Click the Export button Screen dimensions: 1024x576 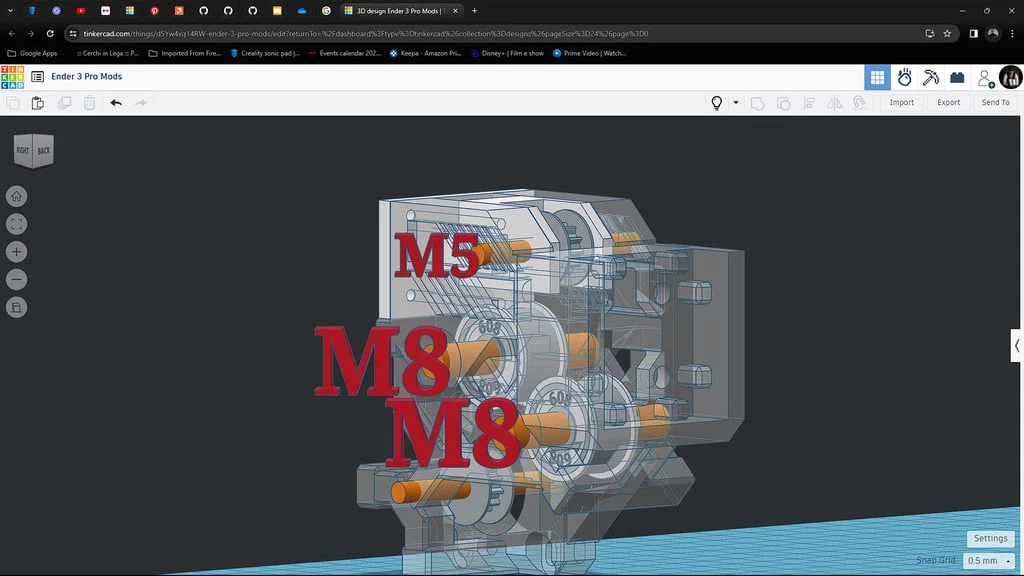(948, 103)
